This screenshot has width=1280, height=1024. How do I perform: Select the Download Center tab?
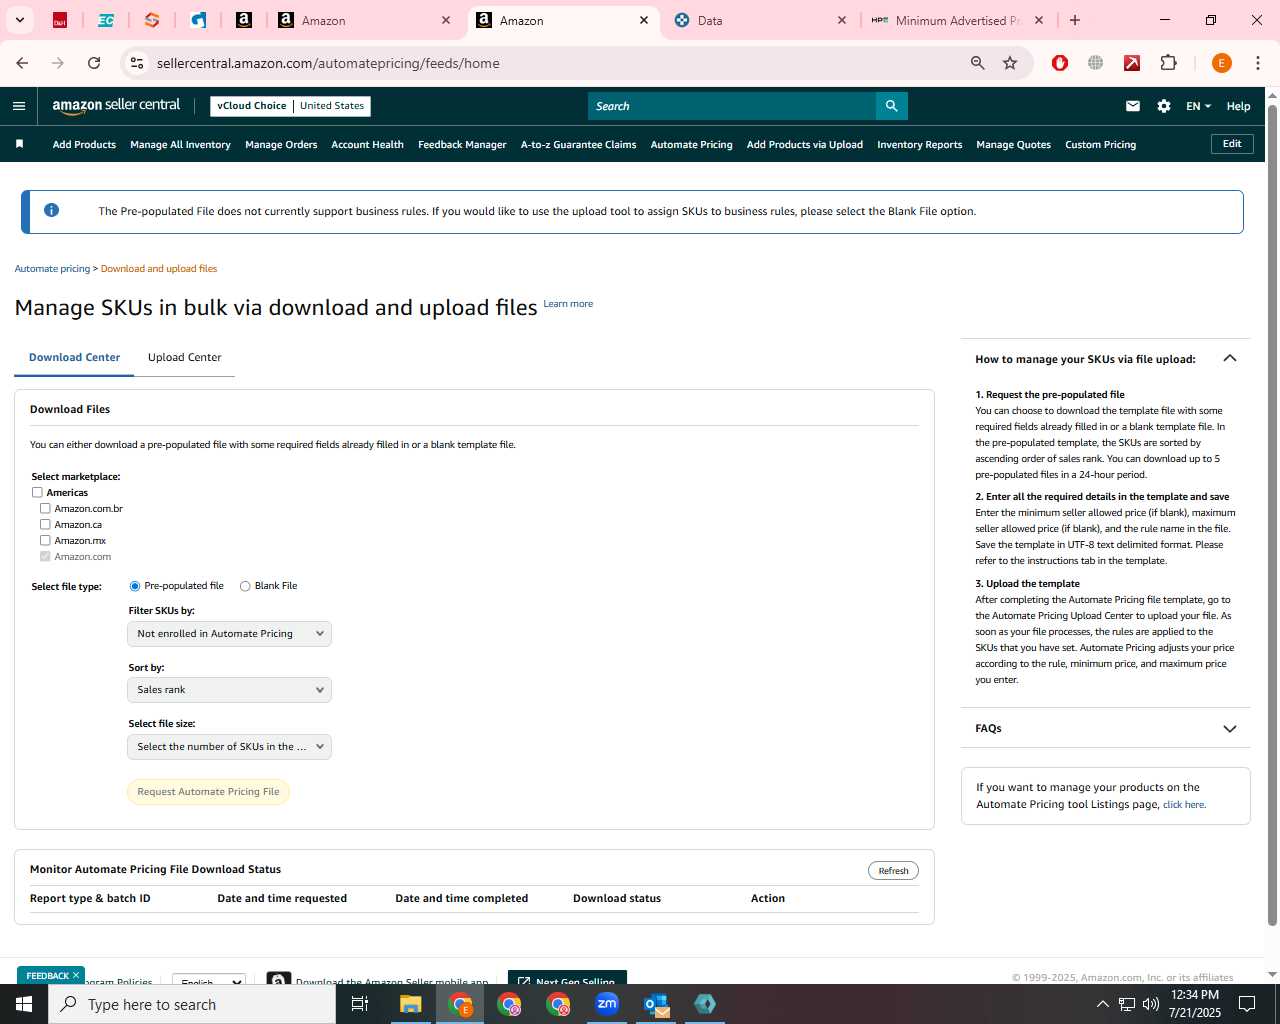(74, 357)
